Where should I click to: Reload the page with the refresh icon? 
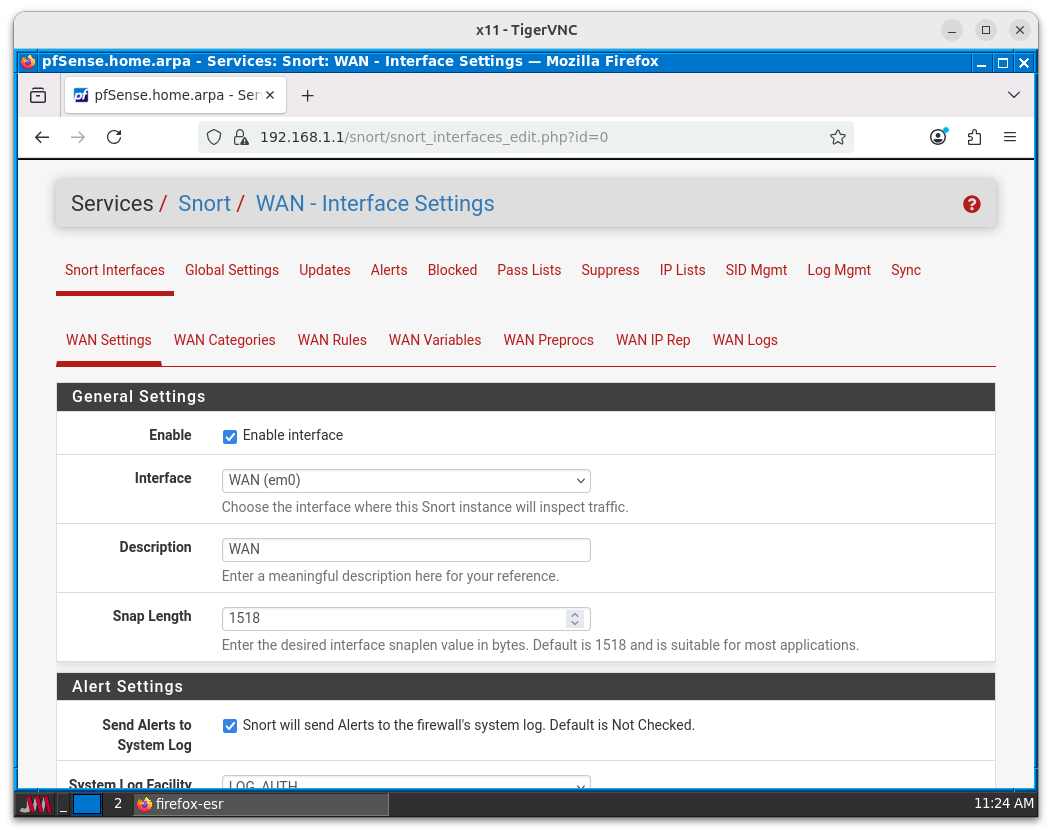click(114, 138)
